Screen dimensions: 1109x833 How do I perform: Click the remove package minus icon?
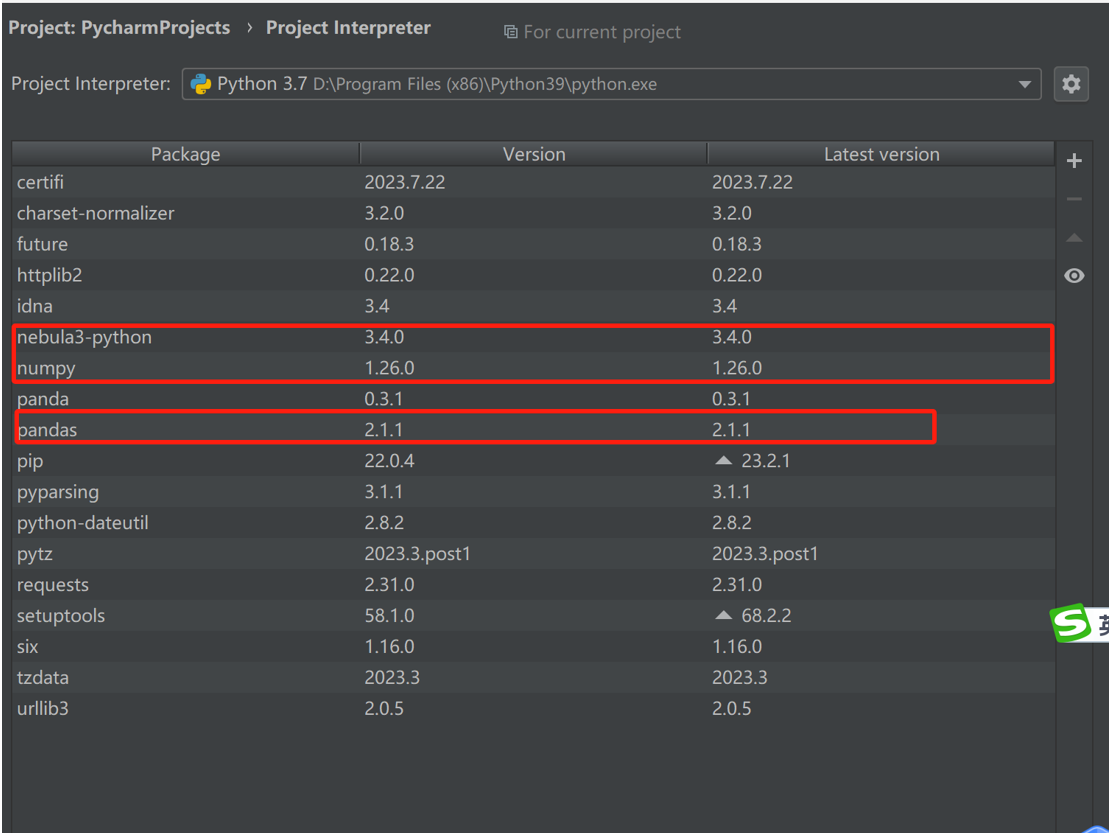pyautogui.click(x=1075, y=200)
